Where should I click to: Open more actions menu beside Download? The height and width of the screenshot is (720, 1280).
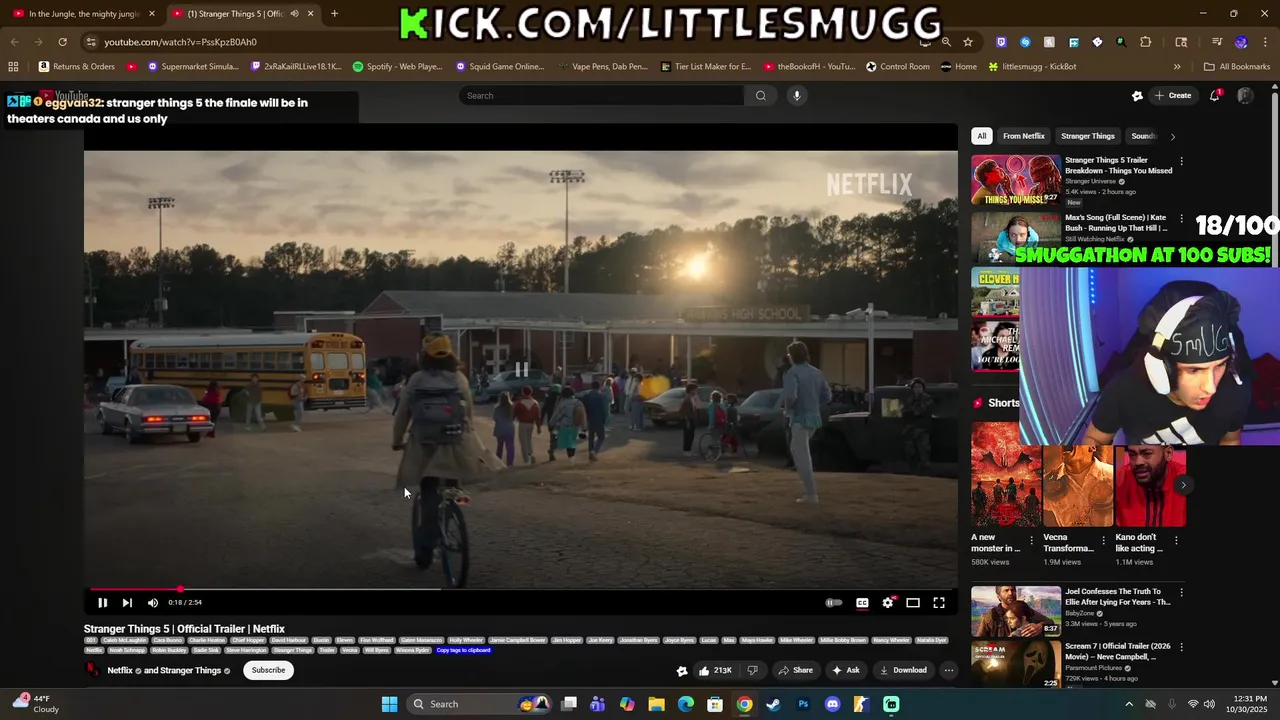pyautogui.click(x=949, y=670)
